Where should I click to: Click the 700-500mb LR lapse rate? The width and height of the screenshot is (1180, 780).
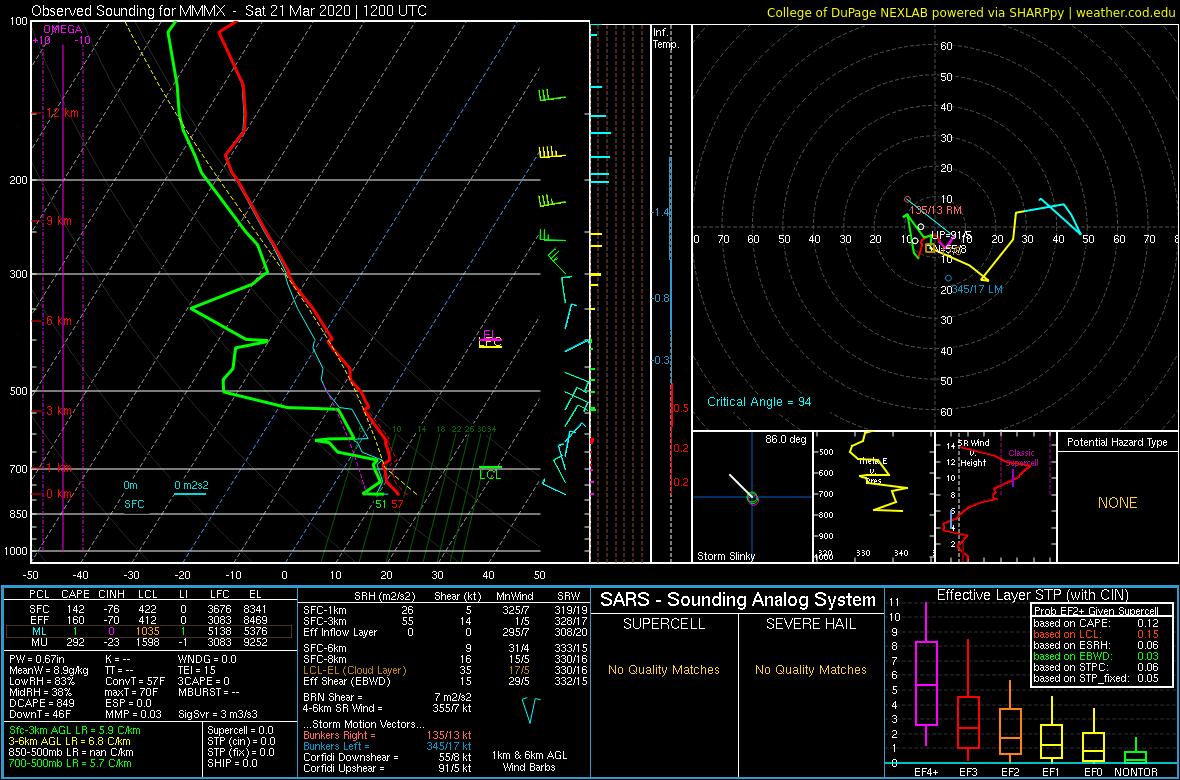point(69,764)
